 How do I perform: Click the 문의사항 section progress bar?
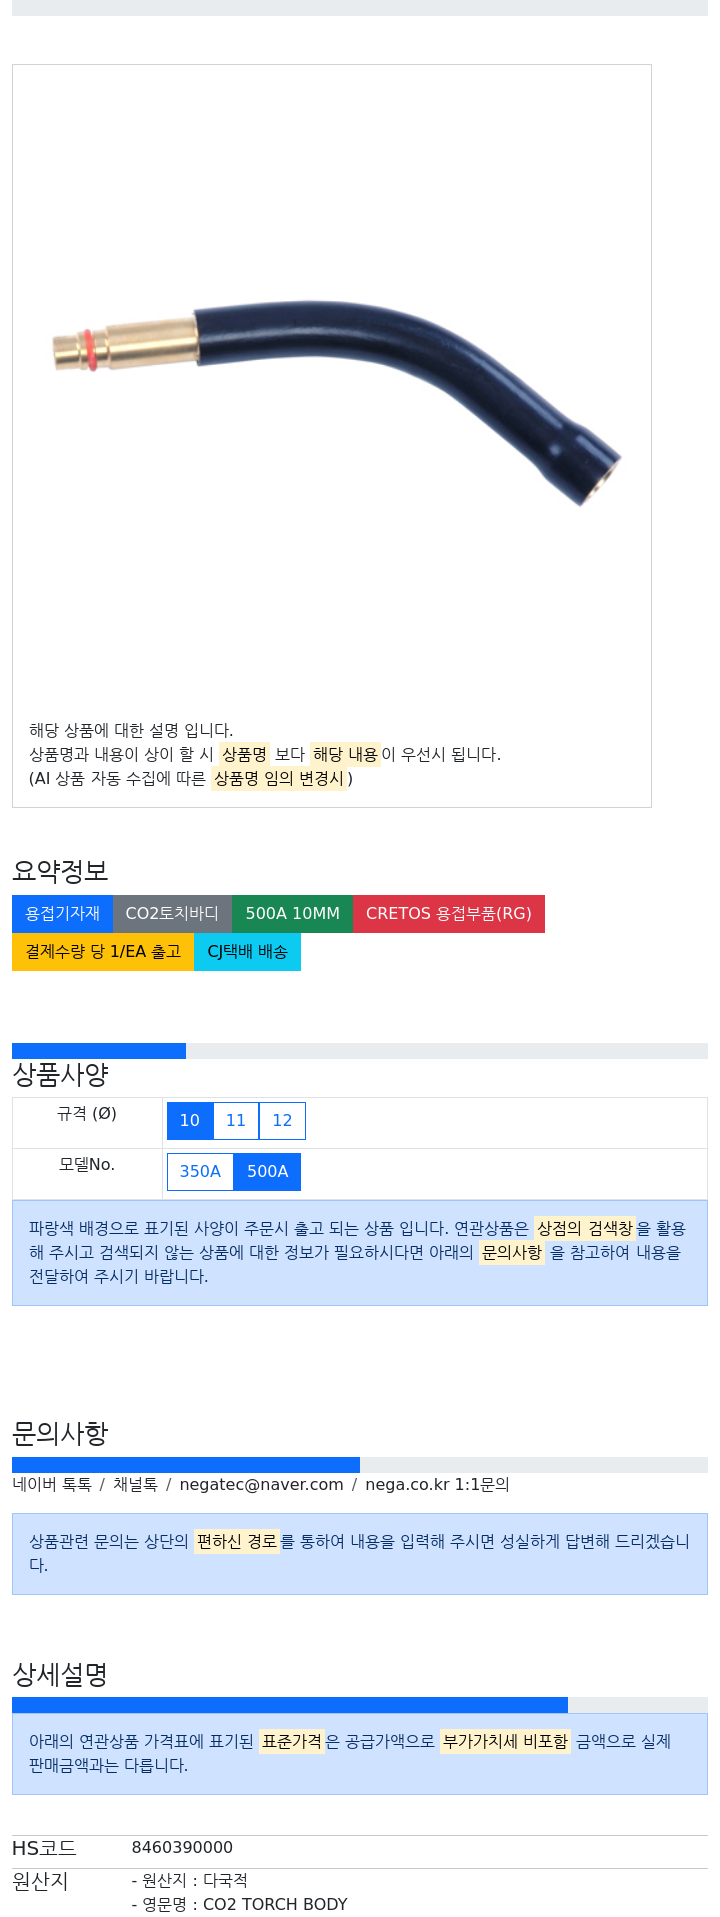click(x=360, y=1465)
